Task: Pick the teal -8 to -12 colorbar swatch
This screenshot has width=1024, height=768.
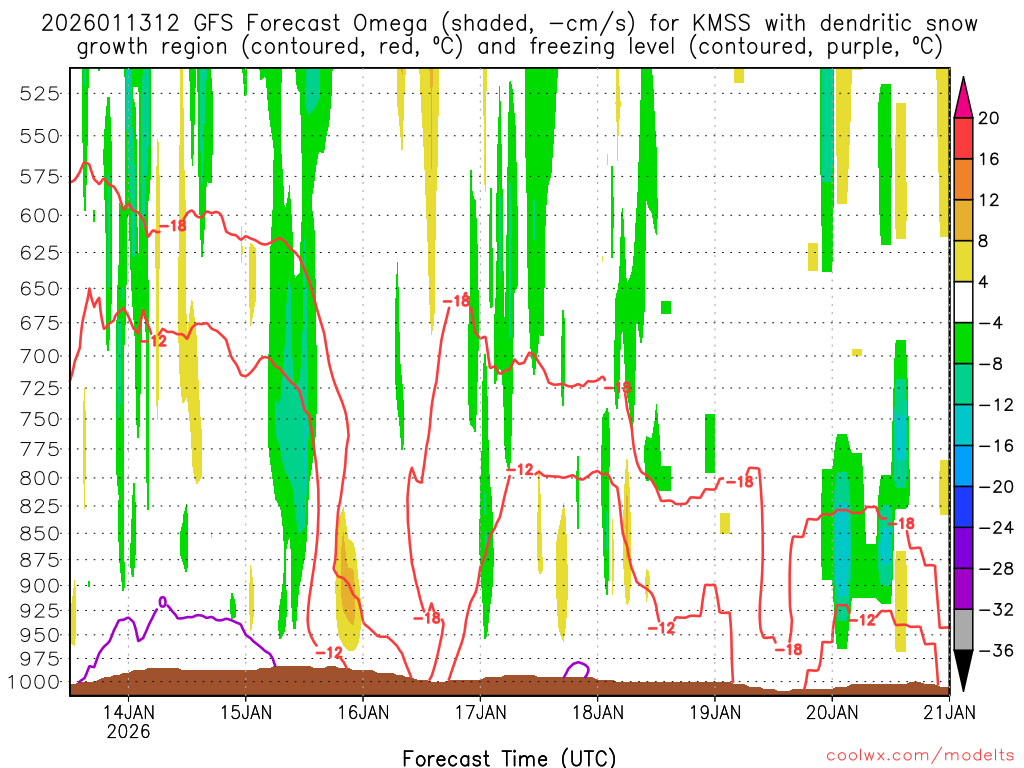Action: click(x=963, y=385)
